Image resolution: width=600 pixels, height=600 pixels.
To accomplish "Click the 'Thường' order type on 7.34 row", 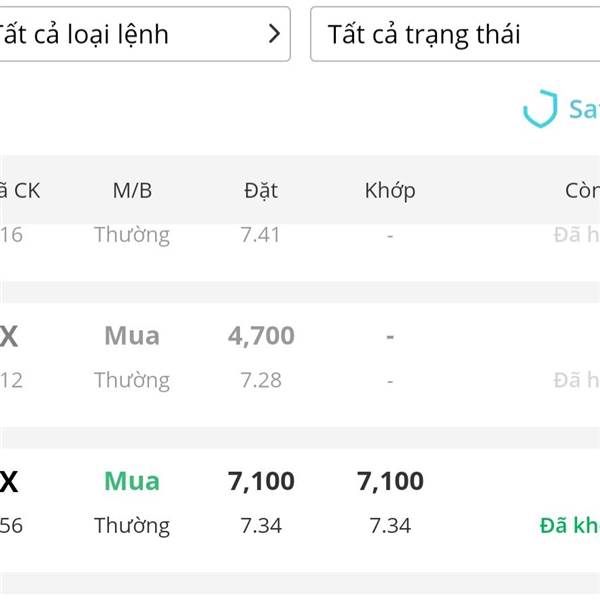I will [132, 526].
